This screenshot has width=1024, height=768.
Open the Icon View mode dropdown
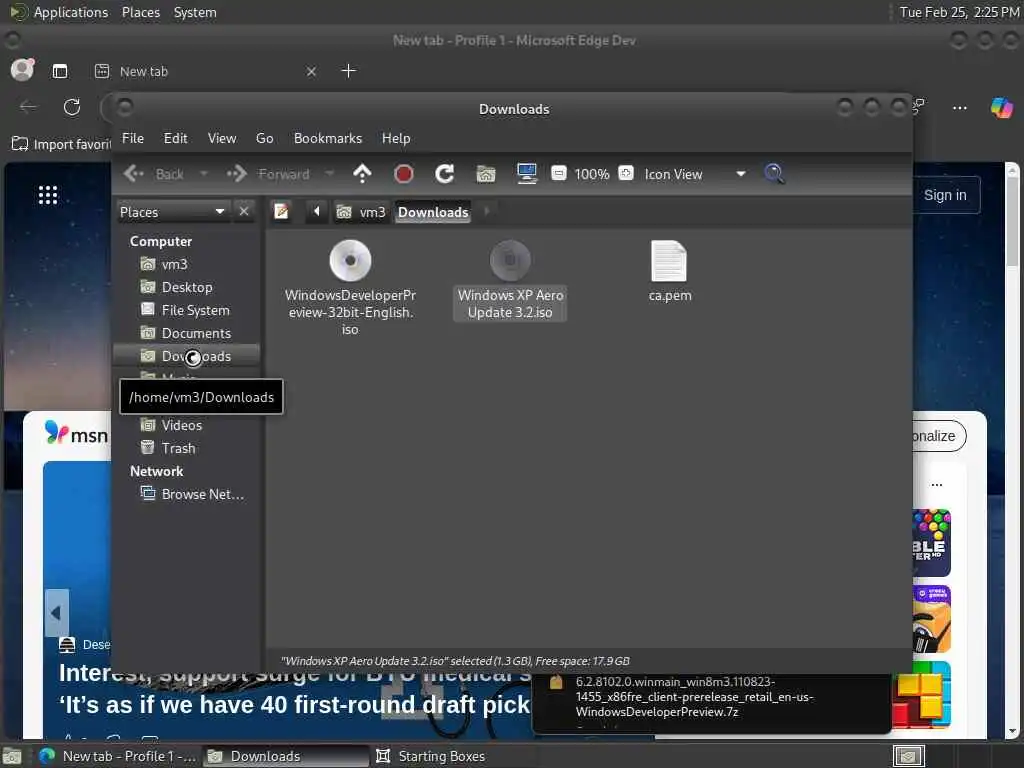coord(695,174)
